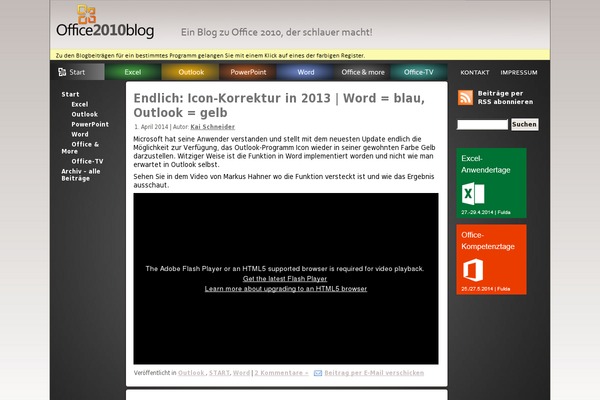Open the Office-TV tab
Viewport: 600px width, 400px height.
tap(419, 72)
